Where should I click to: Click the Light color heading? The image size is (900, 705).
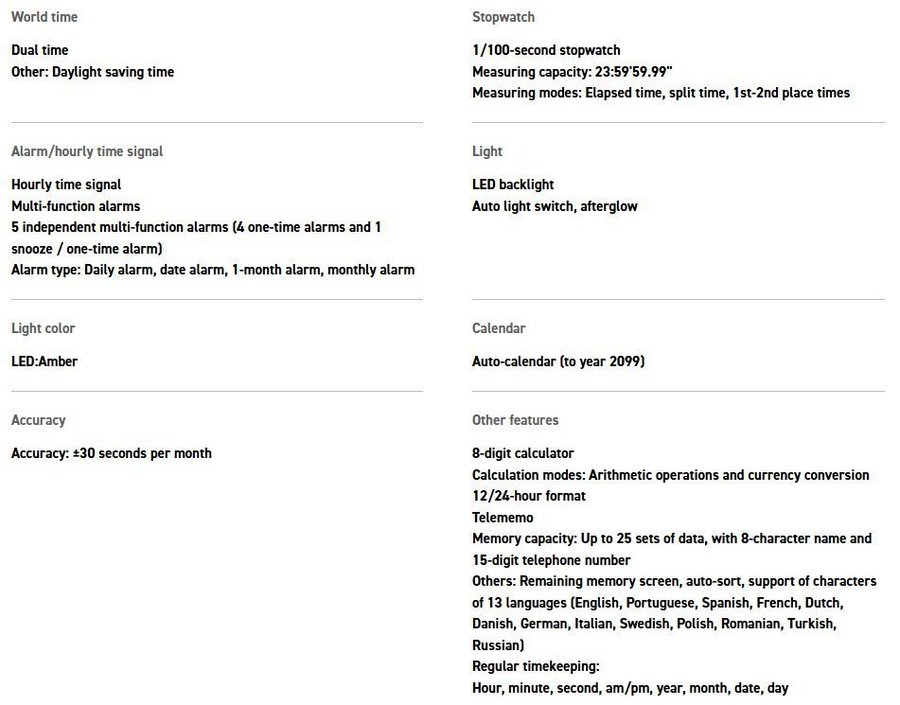point(43,328)
